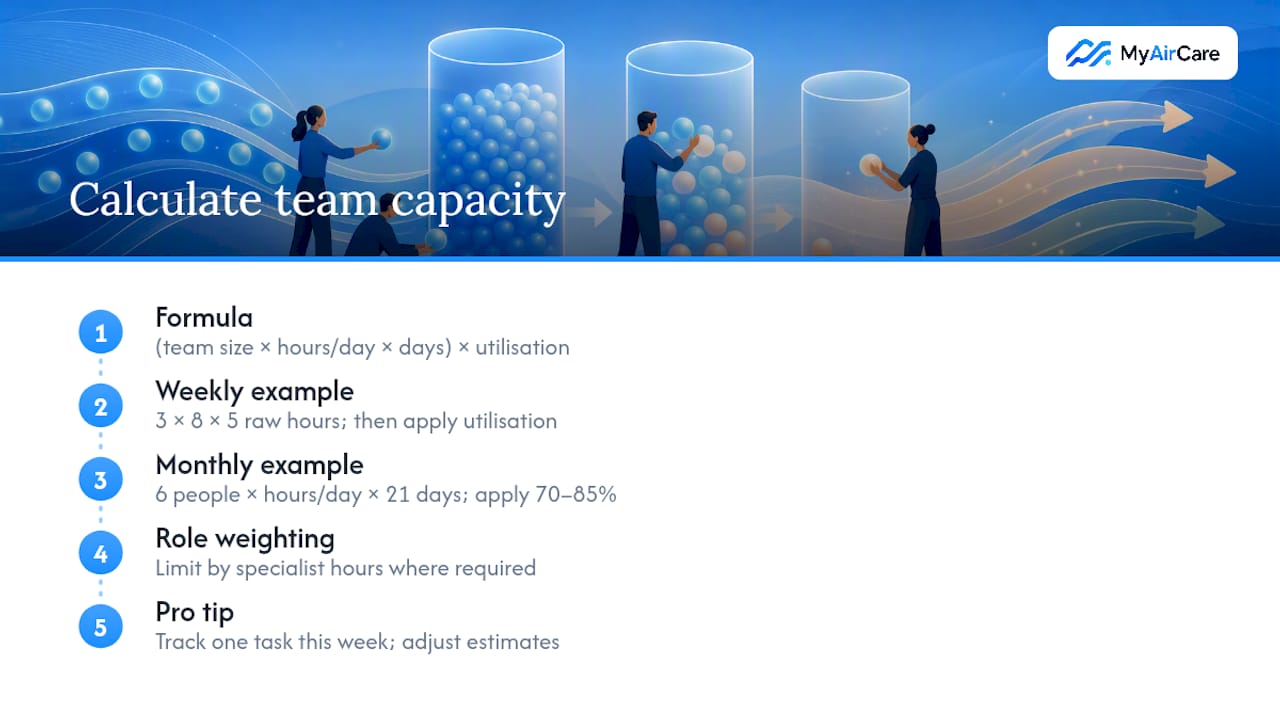Select the number 5 step circle
1280x720 pixels.
(x=100, y=627)
